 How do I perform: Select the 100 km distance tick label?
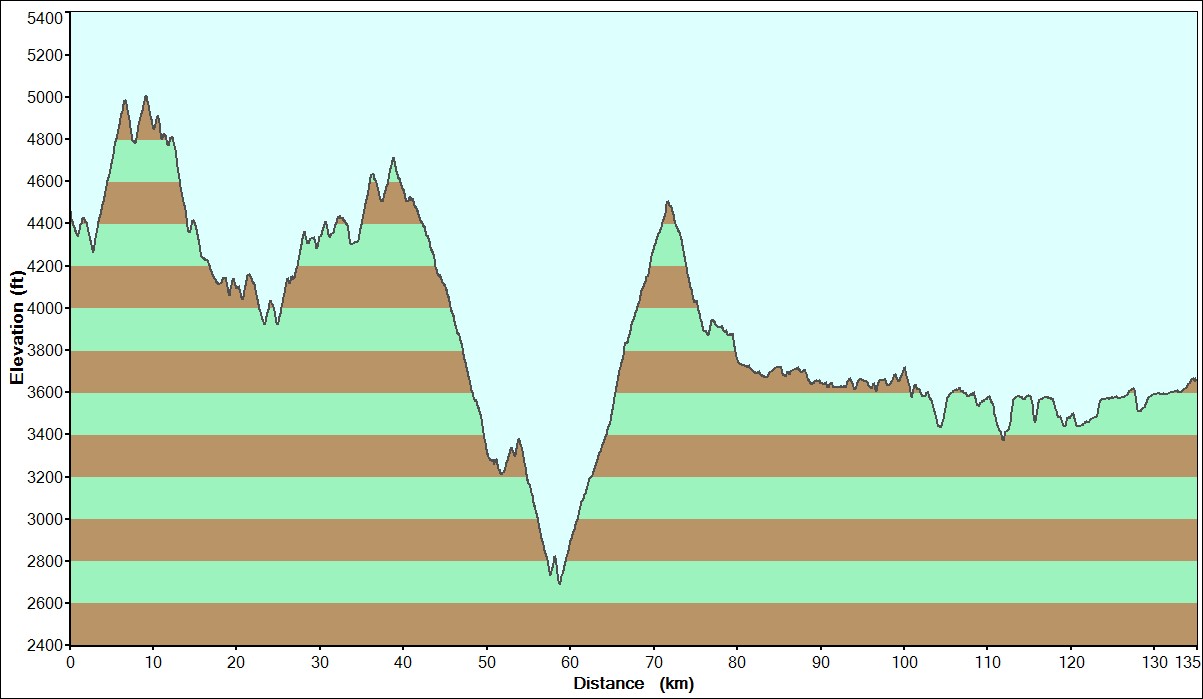(x=904, y=661)
